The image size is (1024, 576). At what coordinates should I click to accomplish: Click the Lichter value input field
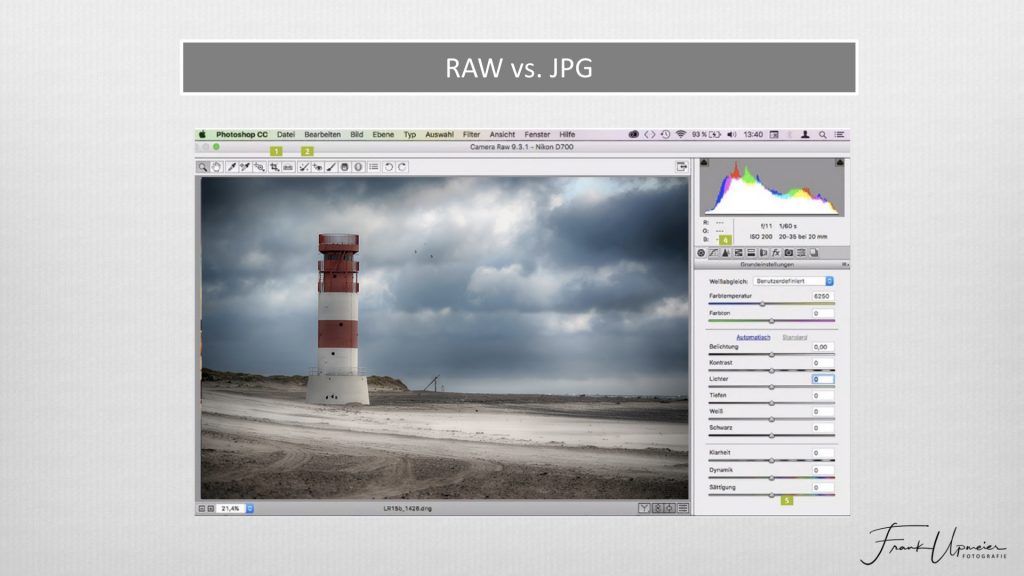(822, 379)
